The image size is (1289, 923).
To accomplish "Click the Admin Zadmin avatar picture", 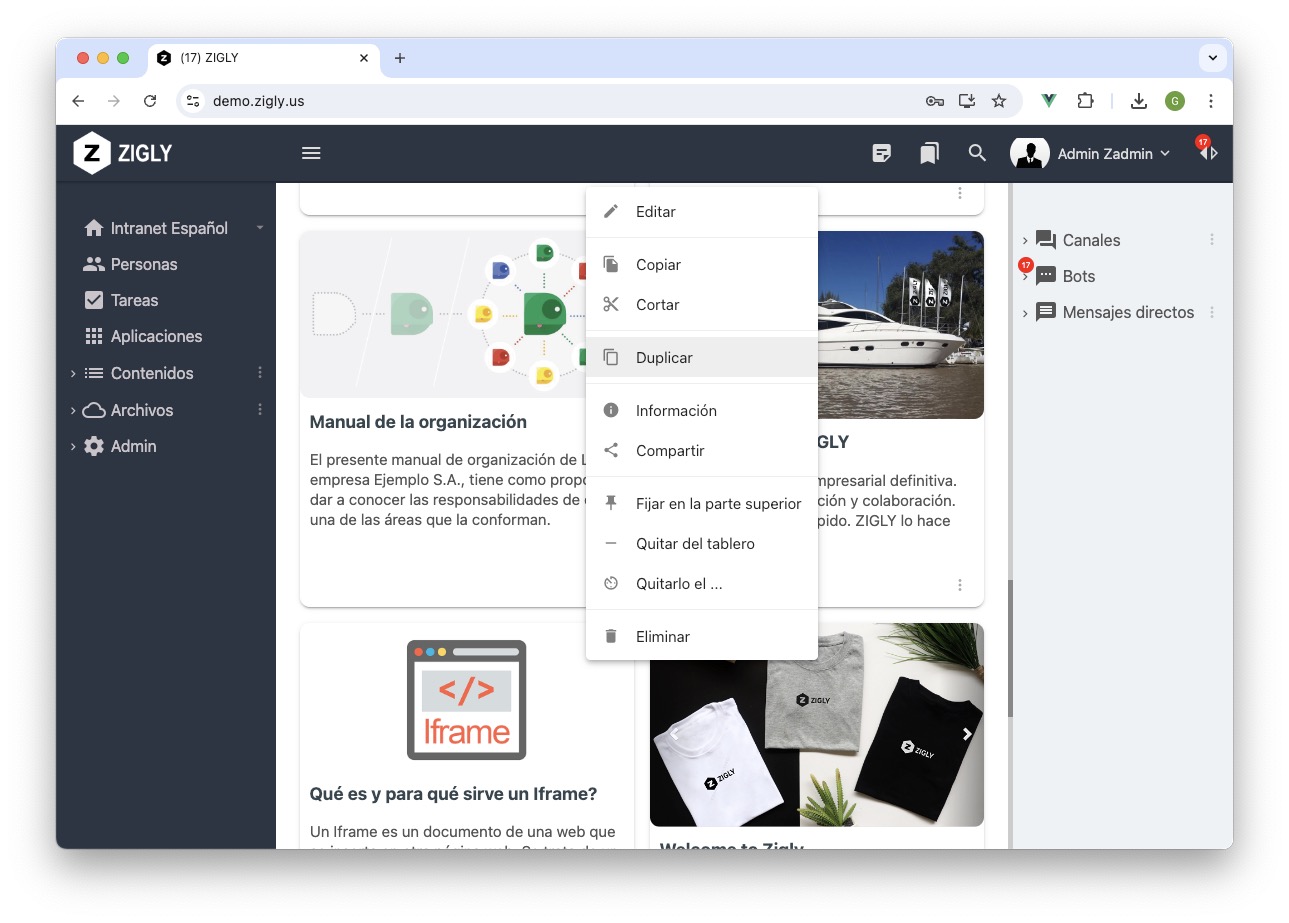I will (x=1029, y=153).
